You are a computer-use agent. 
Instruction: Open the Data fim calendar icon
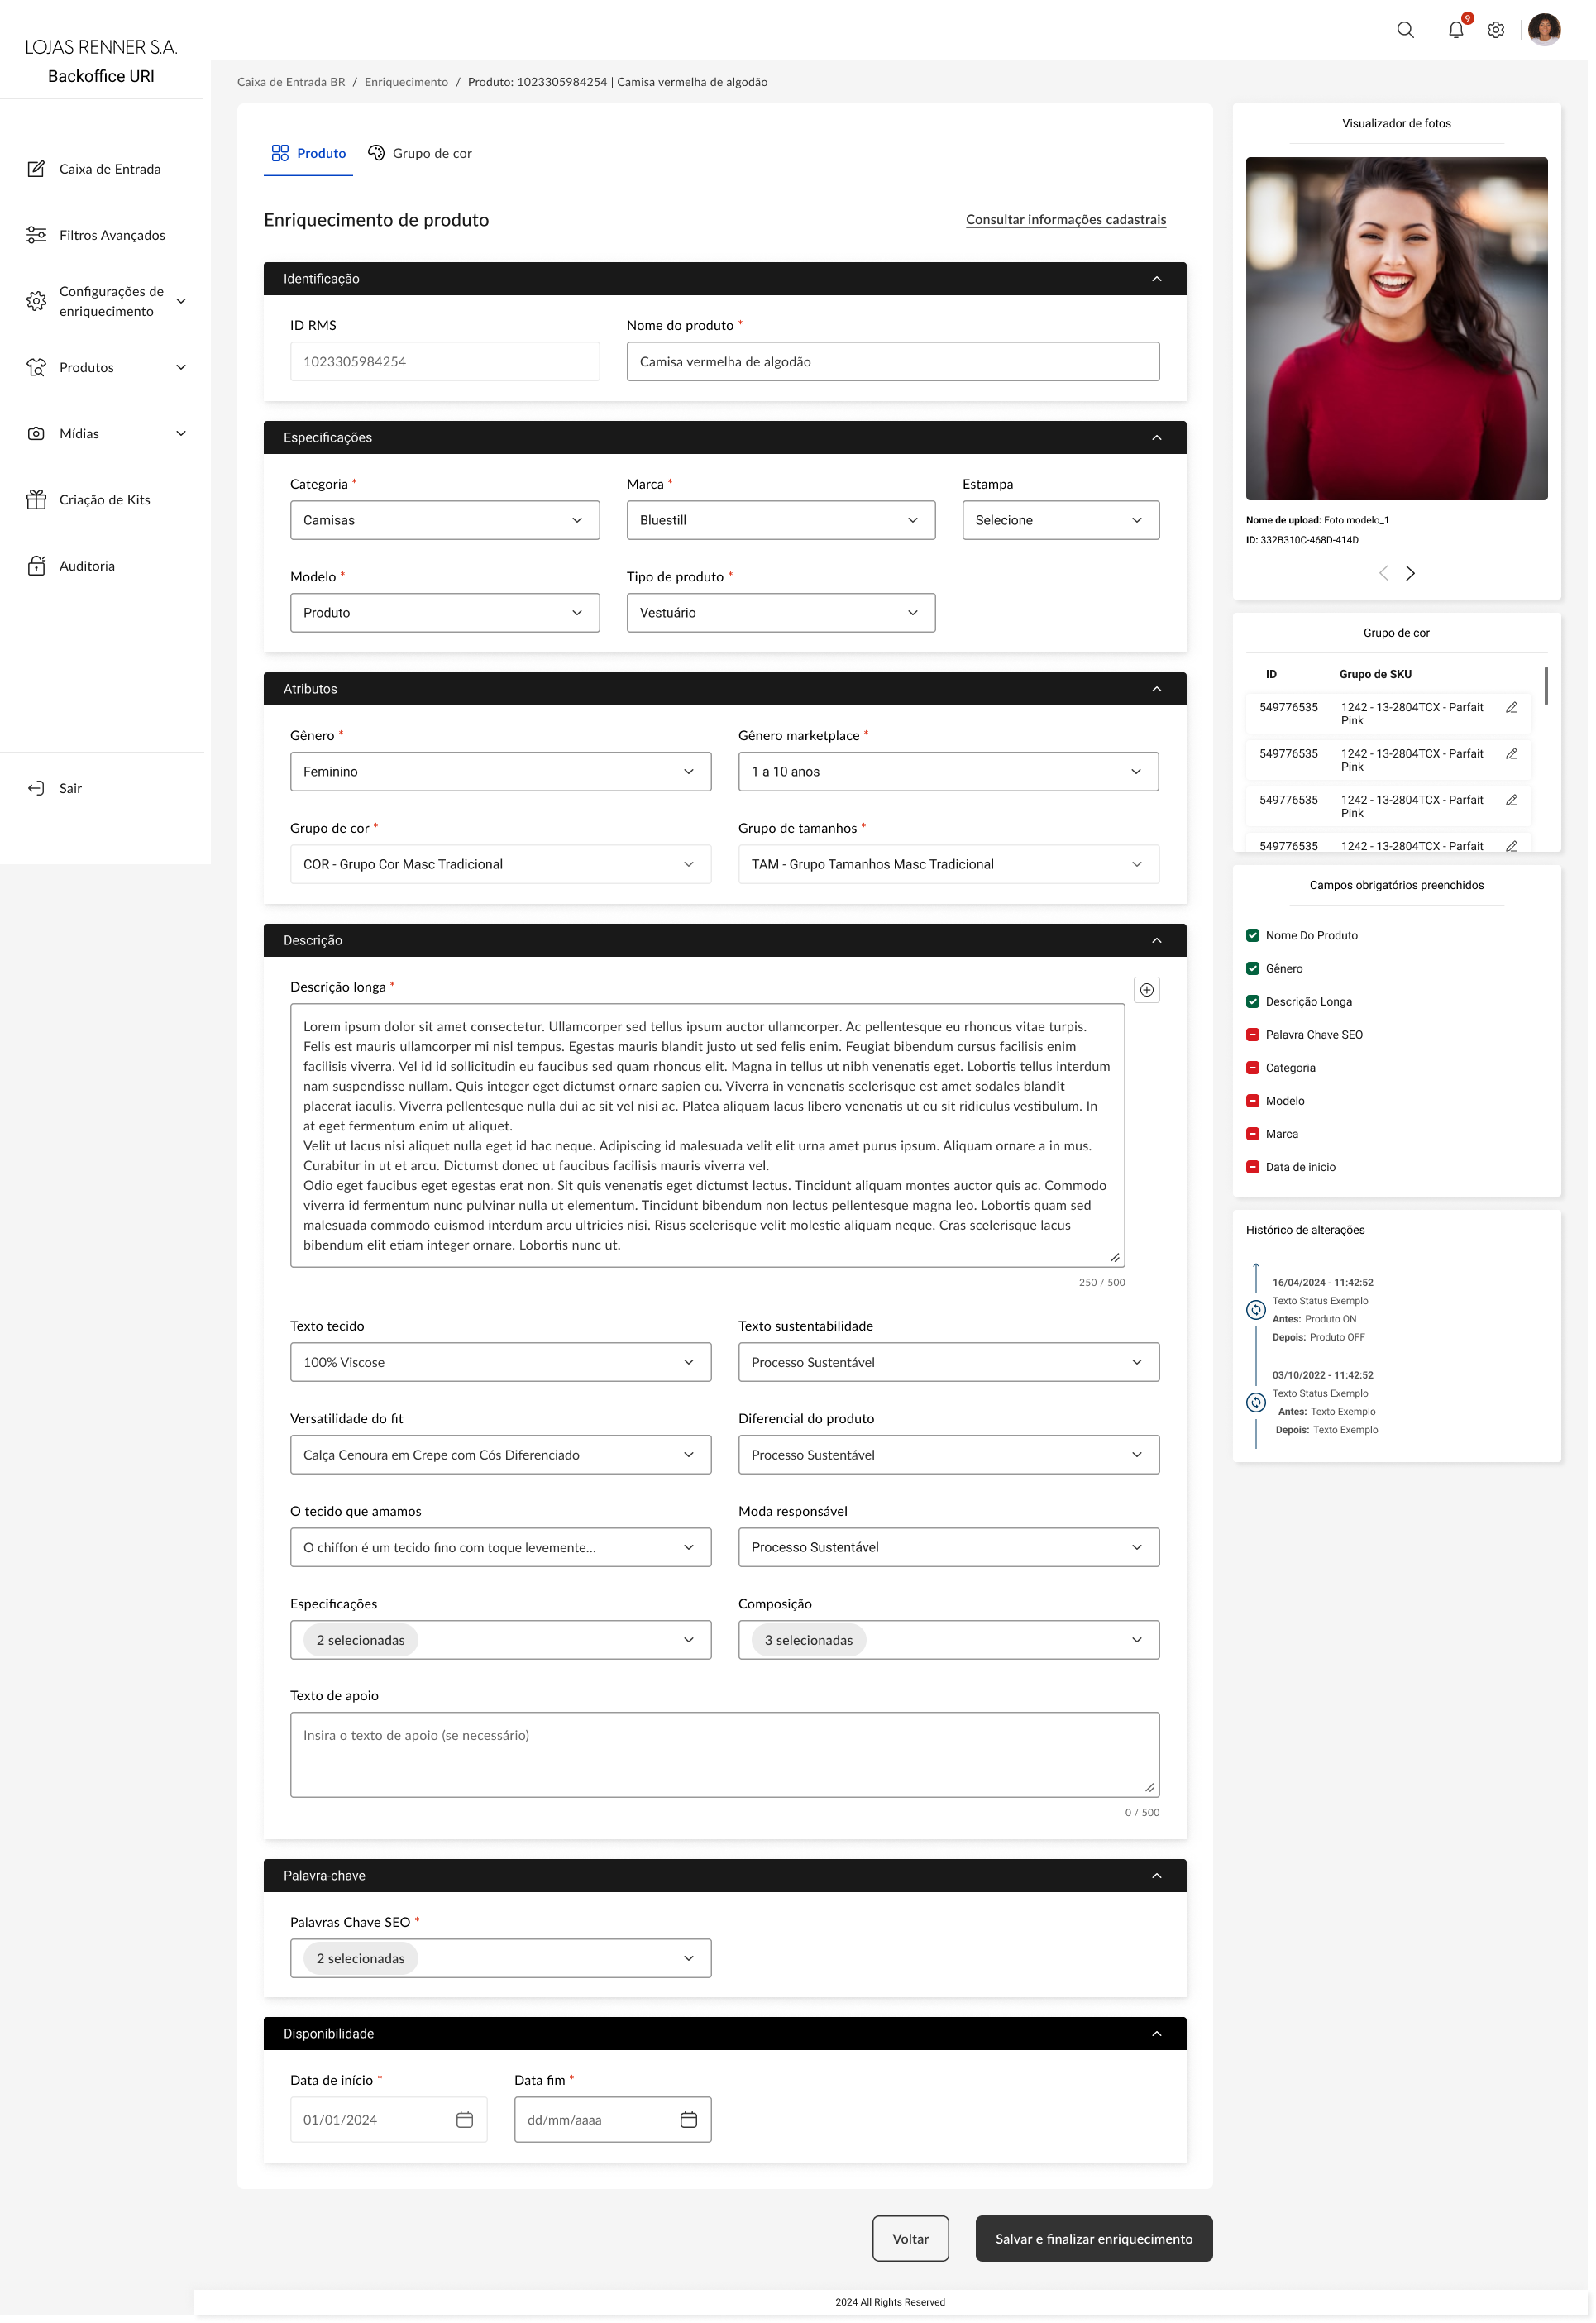coord(688,2119)
